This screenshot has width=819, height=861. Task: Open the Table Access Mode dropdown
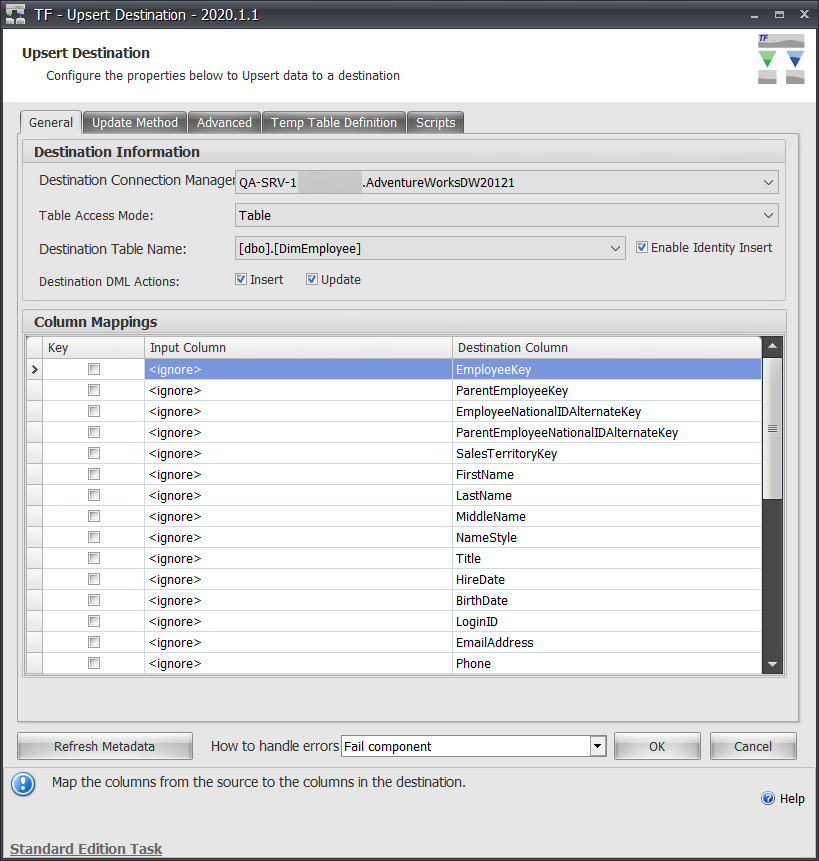768,215
